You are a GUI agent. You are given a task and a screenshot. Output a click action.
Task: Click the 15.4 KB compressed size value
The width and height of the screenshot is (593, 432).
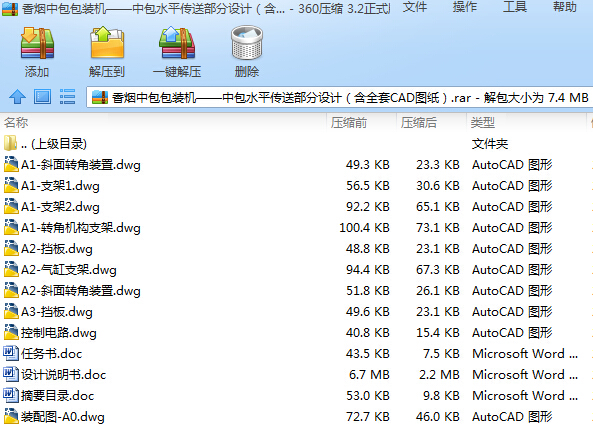[438, 332]
